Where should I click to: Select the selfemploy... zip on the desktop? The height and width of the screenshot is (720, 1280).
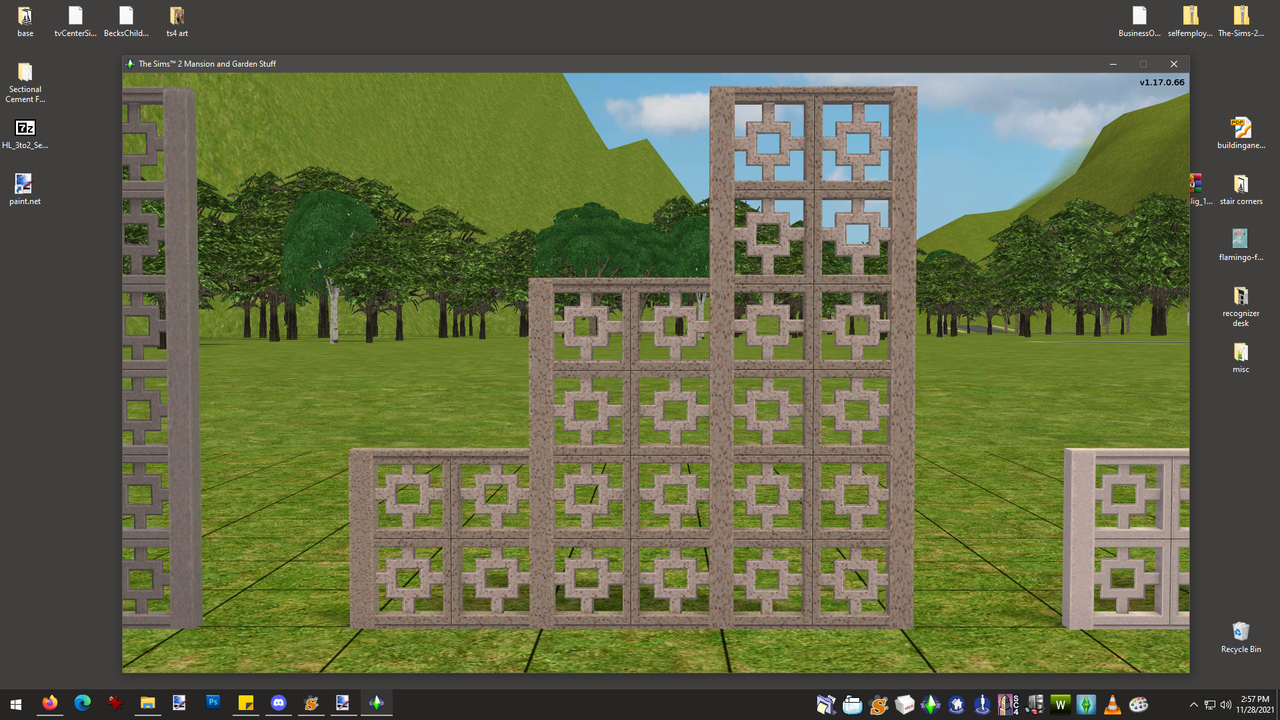(1190, 22)
